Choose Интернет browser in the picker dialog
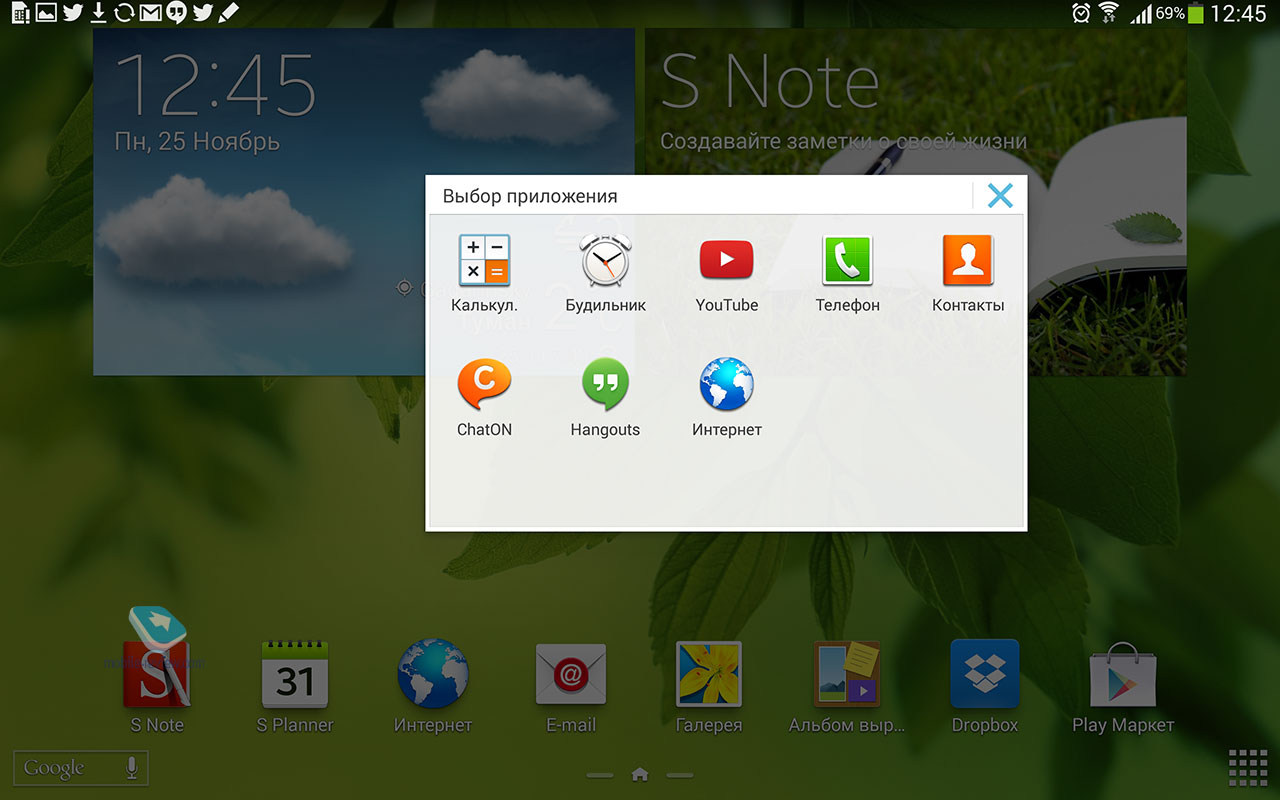The image size is (1280, 800). point(726,387)
